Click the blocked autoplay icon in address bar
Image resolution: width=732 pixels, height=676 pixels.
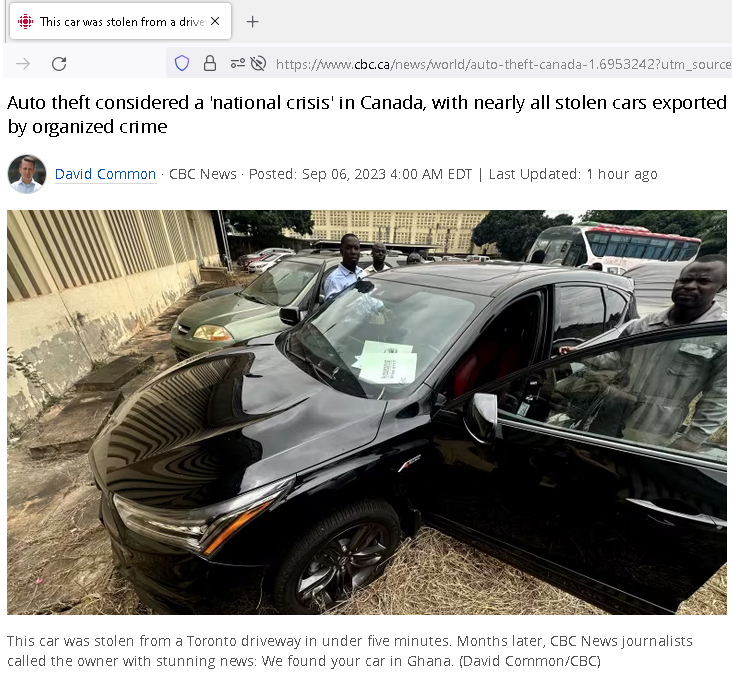click(x=258, y=63)
